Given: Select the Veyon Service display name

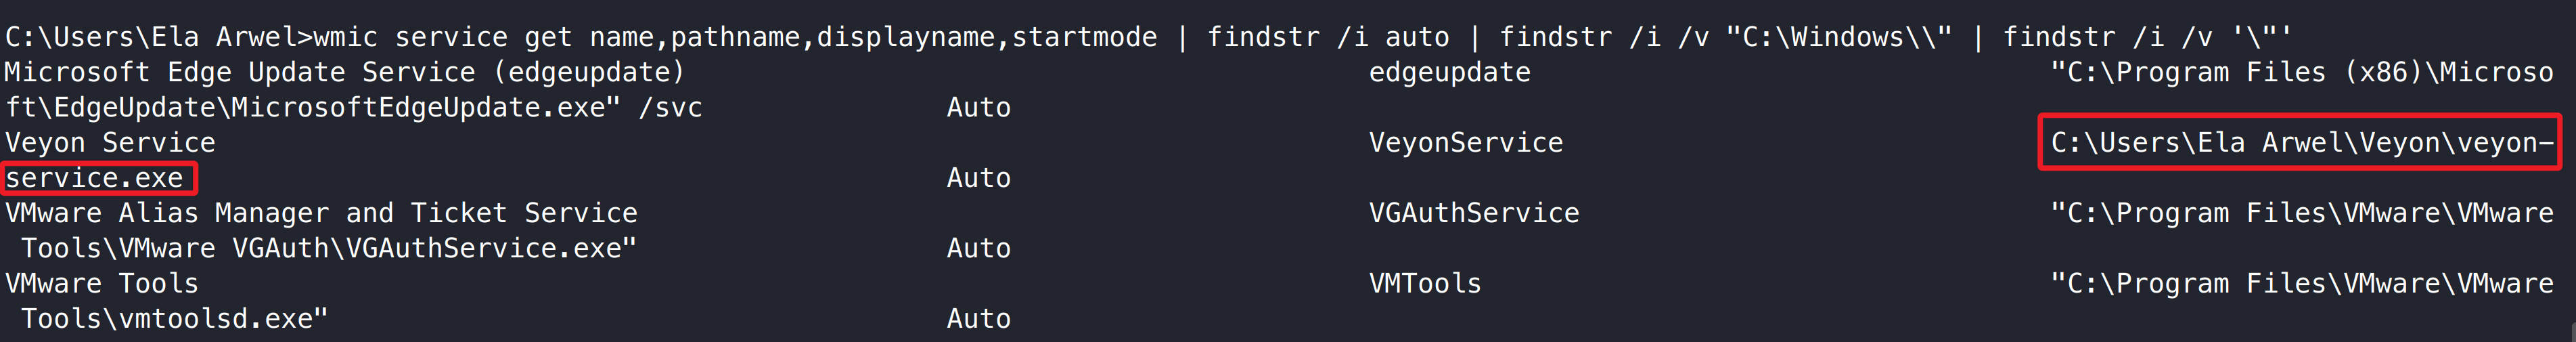Looking at the screenshot, I should tap(110, 142).
